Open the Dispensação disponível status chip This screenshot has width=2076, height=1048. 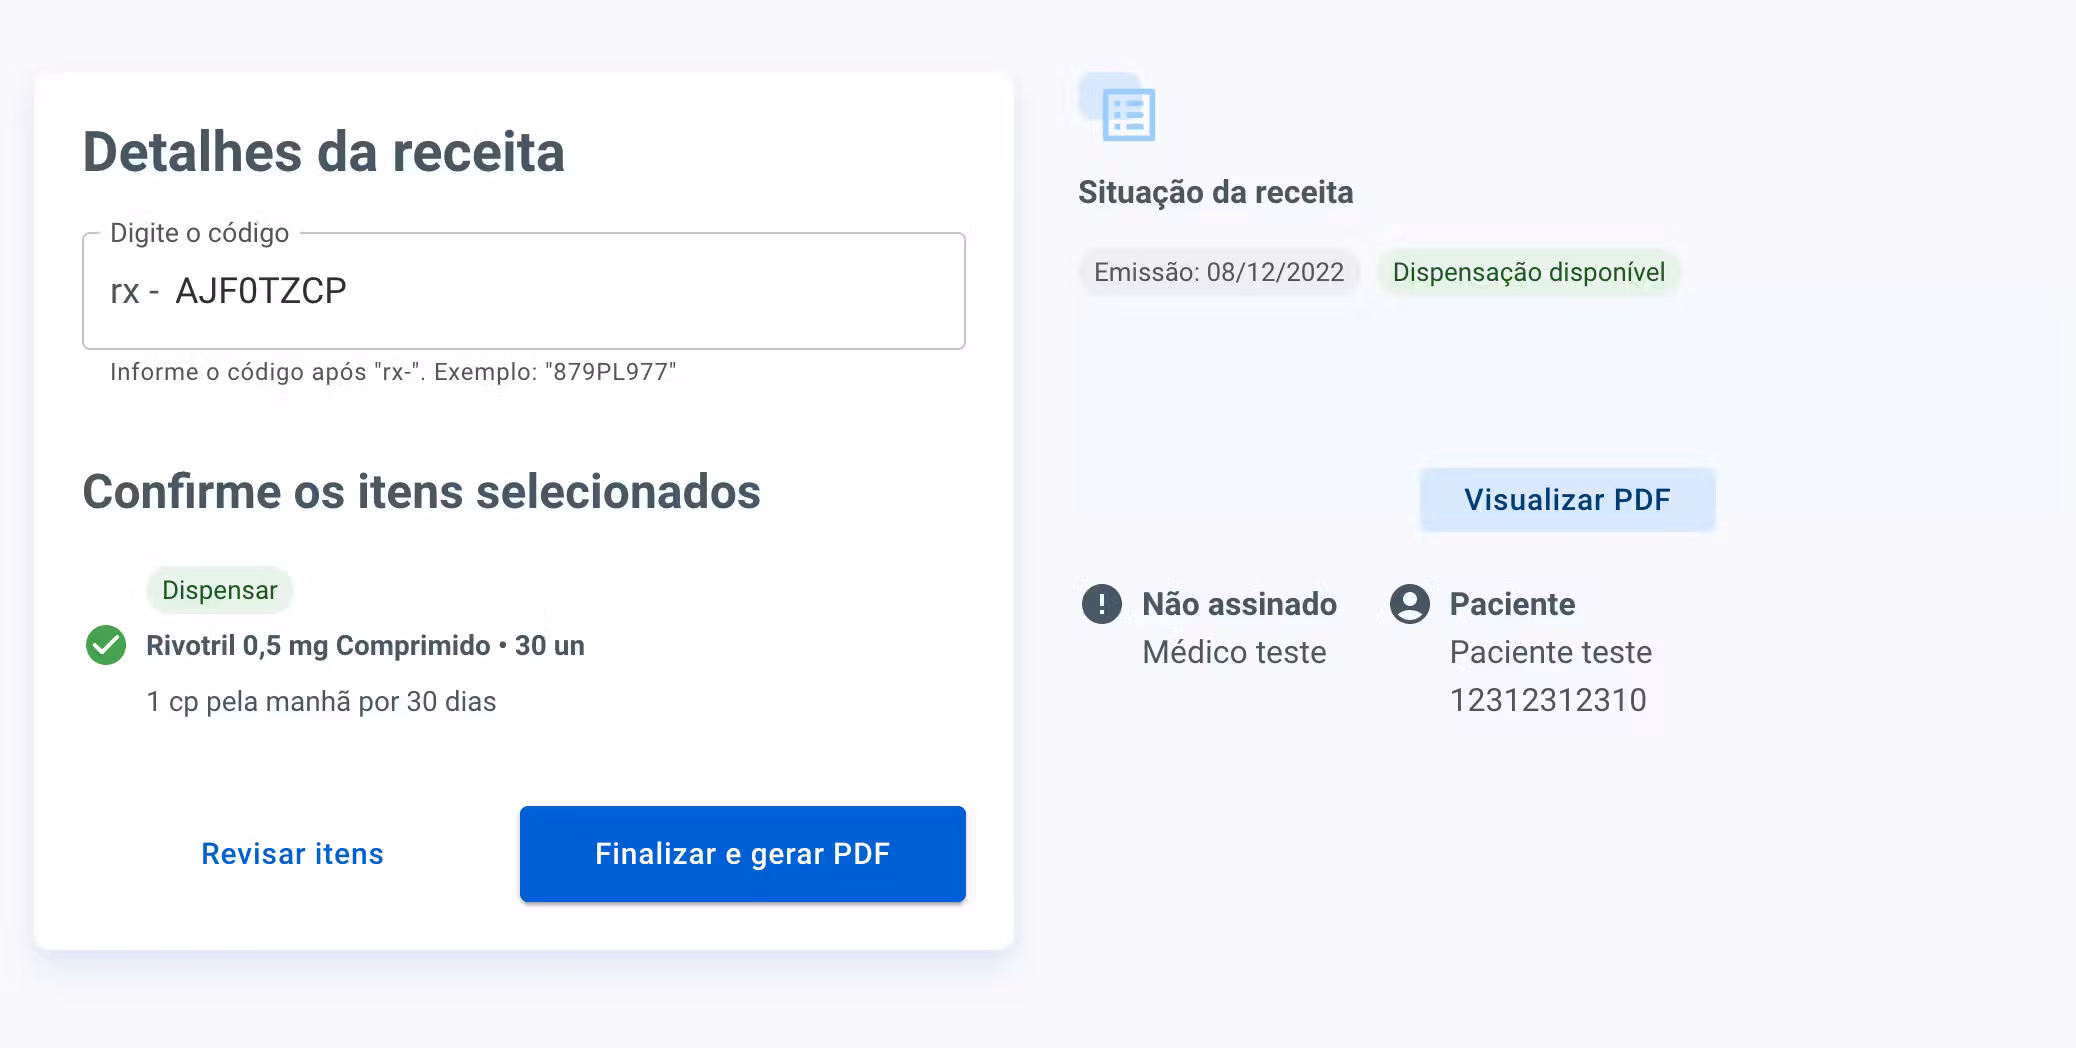coord(1529,271)
